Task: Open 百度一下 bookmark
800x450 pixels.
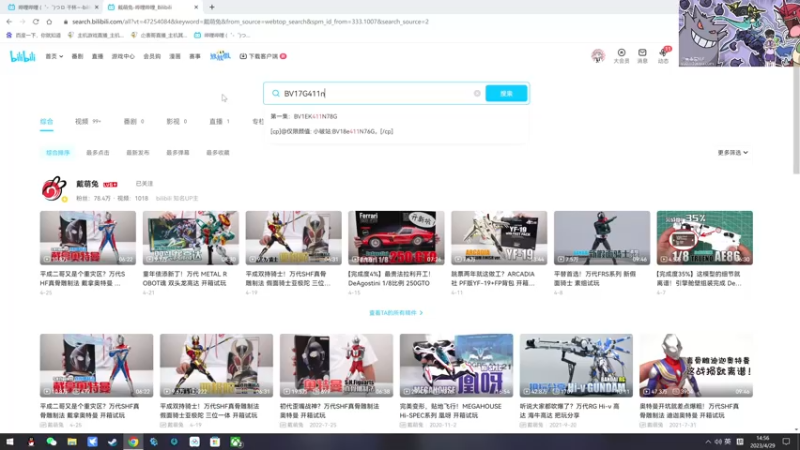Action: pos(33,35)
